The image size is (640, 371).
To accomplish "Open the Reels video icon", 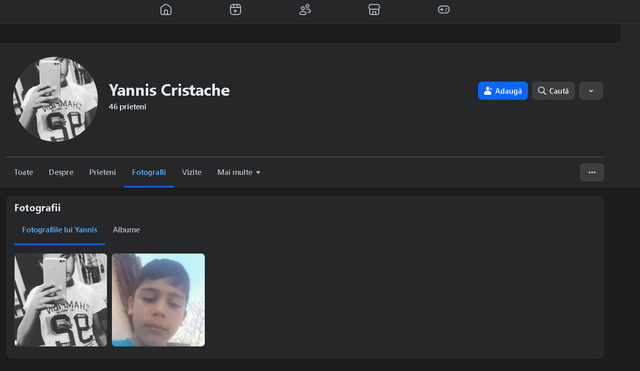I will (x=236, y=9).
